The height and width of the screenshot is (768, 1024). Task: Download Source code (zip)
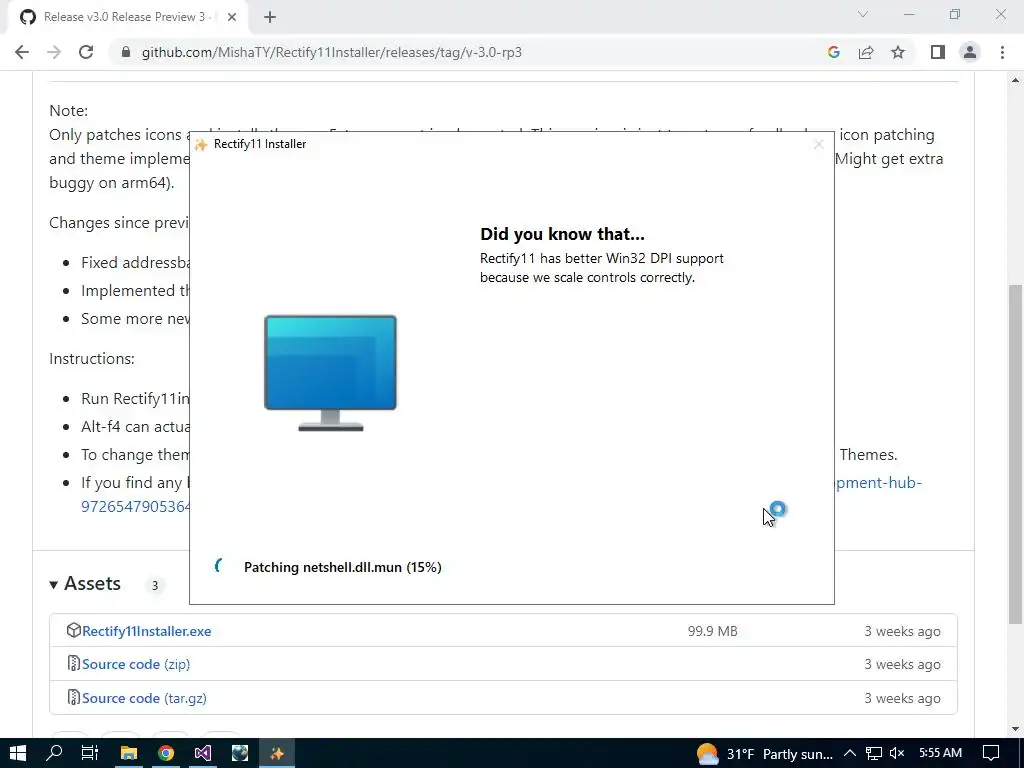pos(136,664)
